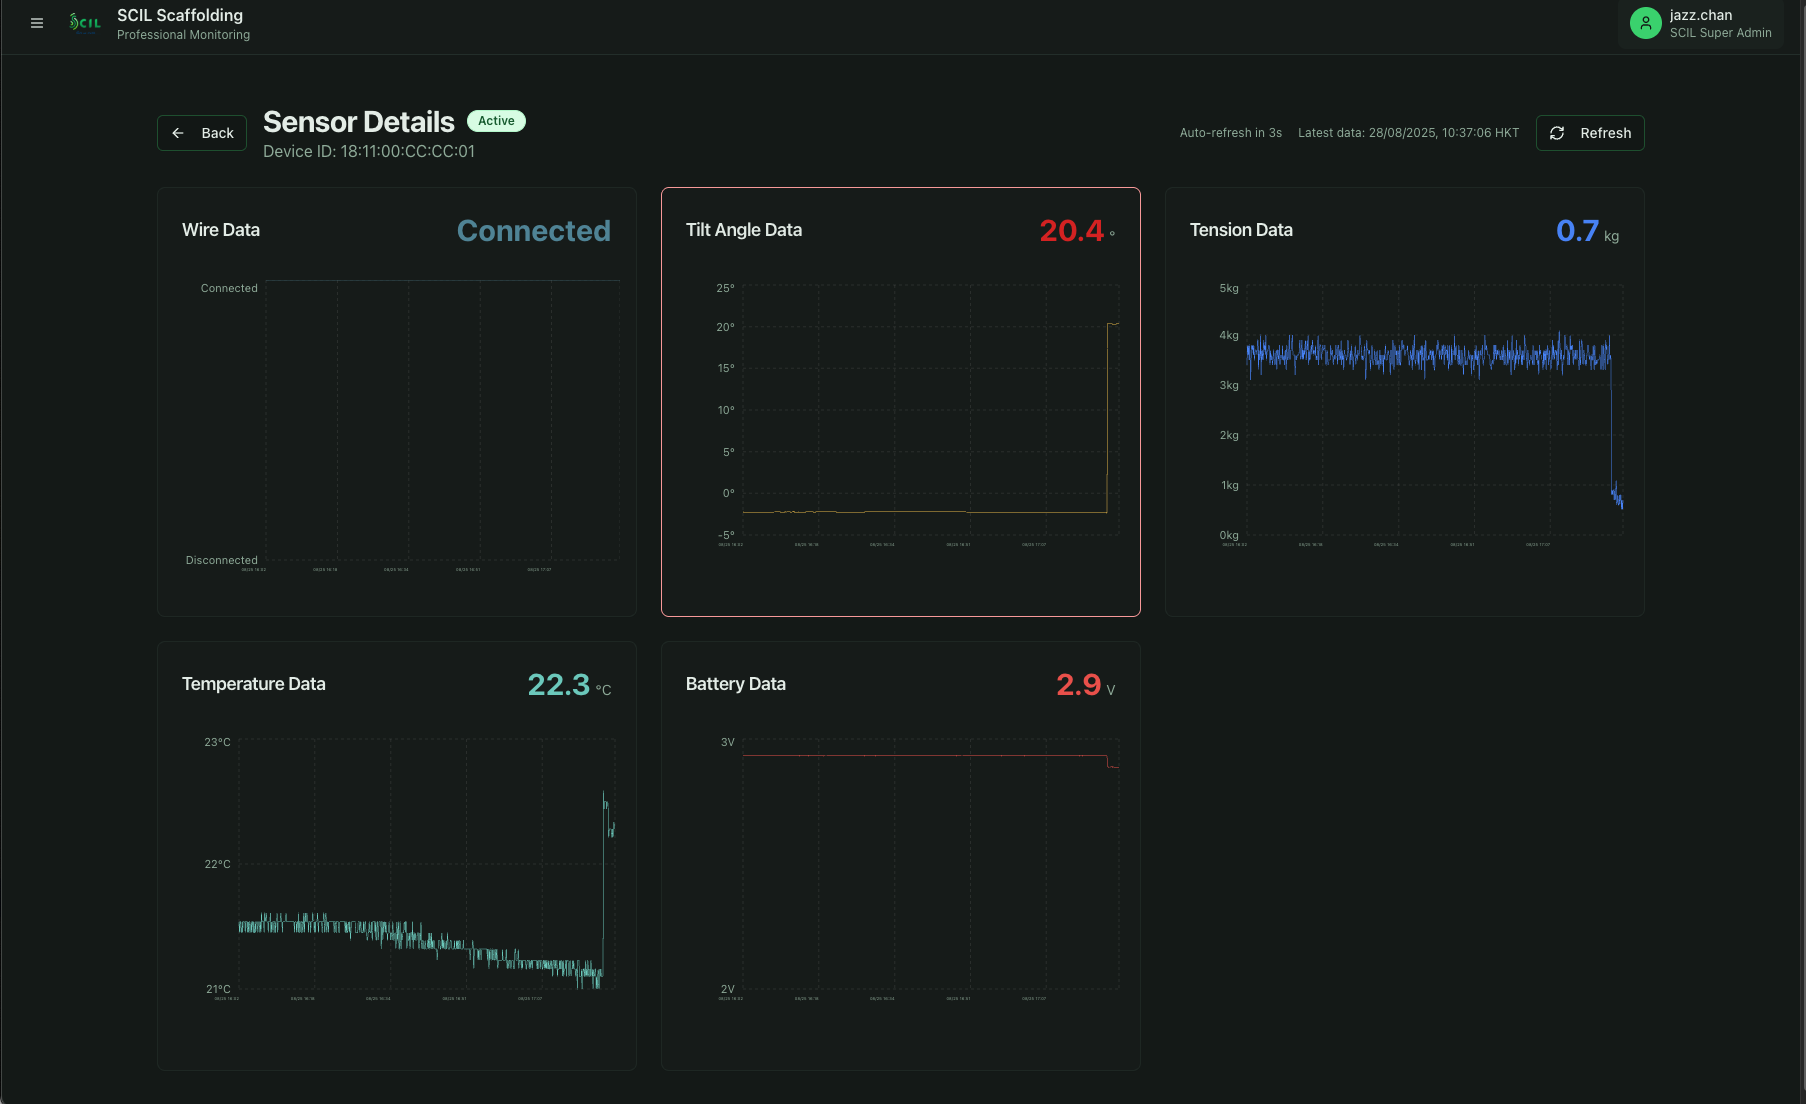Image resolution: width=1806 pixels, height=1104 pixels.
Task: Select the Tilt Angle Data card title
Action: pos(743,230)
